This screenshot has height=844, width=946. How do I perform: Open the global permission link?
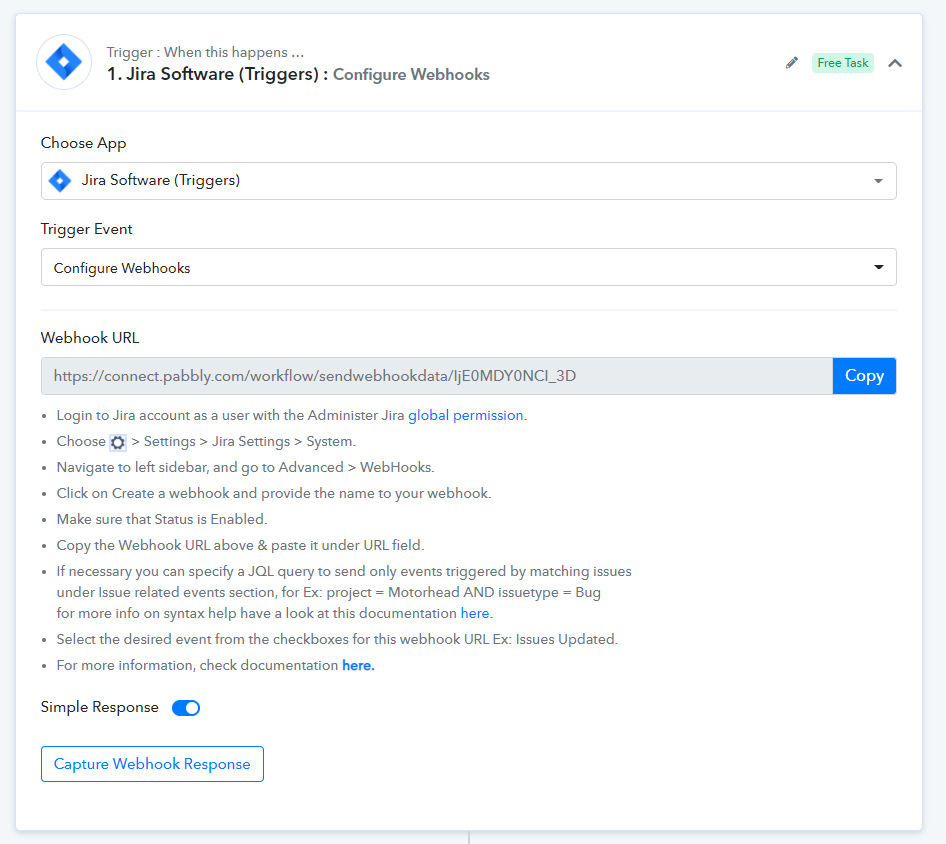[x=467, y=415]
